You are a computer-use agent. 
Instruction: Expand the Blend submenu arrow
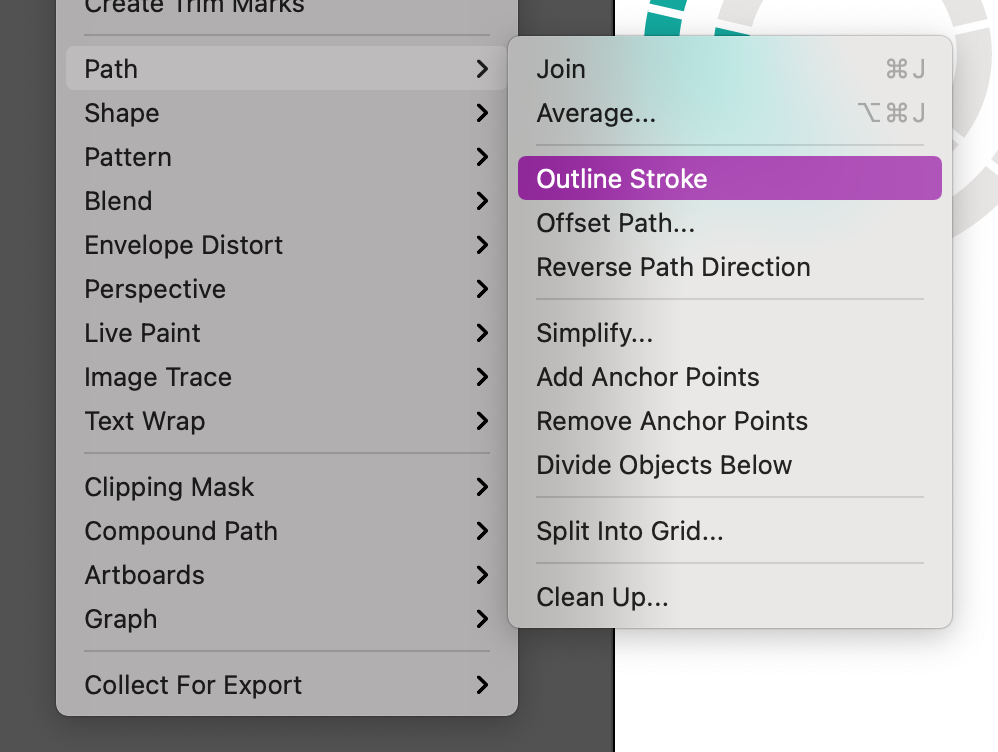(x=482, y=201)
